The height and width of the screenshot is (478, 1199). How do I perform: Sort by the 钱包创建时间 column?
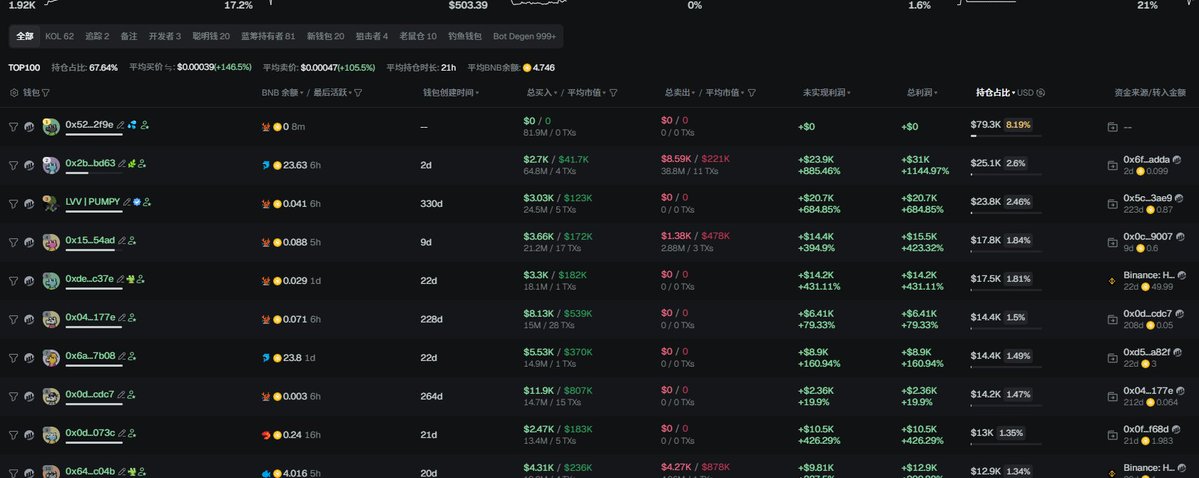tap(450, 93)
